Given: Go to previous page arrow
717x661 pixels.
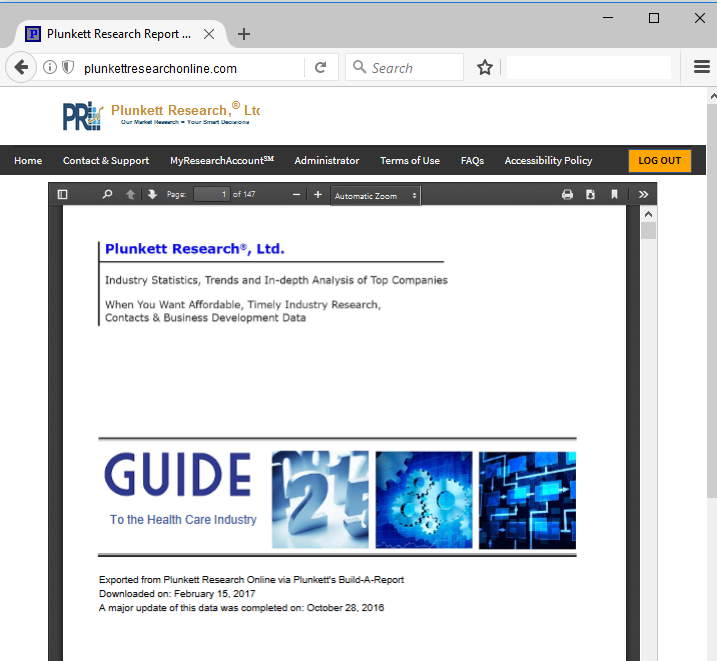Looking at the screenshot, I should tap(130, 195).
